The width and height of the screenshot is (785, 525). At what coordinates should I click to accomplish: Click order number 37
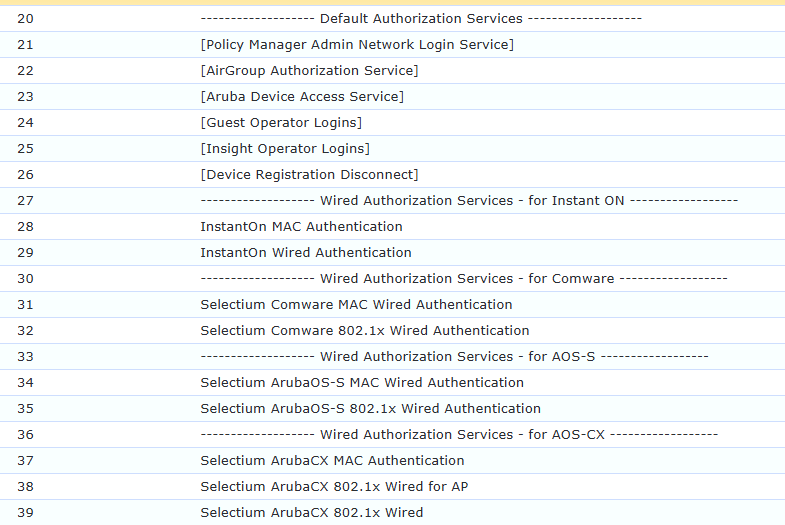tap(25, 461)
